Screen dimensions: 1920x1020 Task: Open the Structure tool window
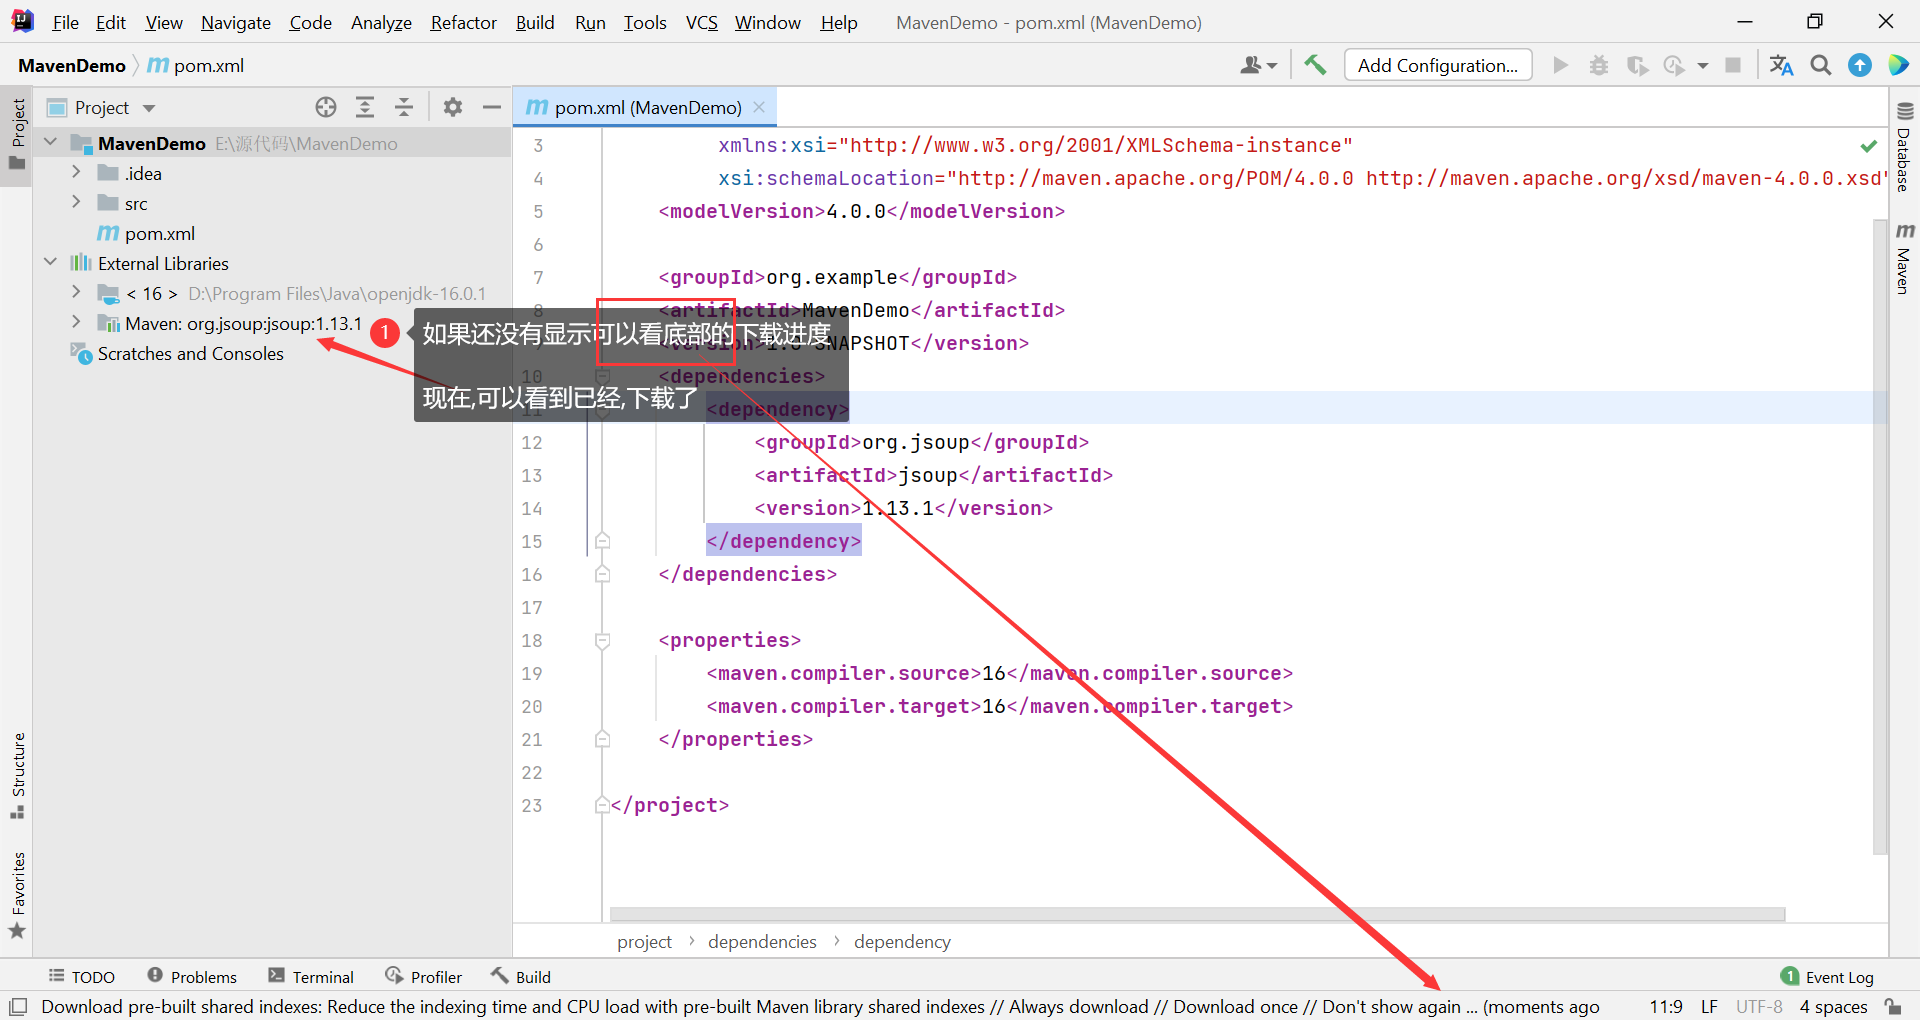coord(17,776)
